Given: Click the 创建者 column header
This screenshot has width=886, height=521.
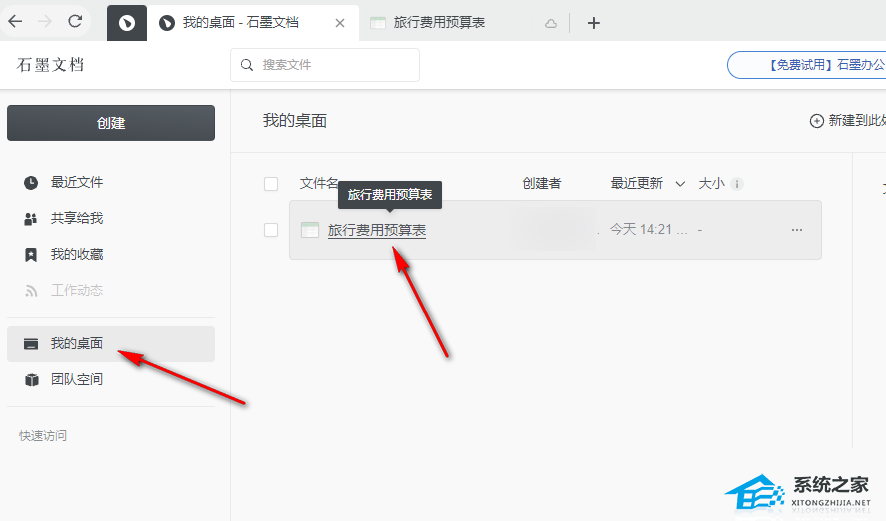Looking at the screenshot, I should (x=541, y=183).
